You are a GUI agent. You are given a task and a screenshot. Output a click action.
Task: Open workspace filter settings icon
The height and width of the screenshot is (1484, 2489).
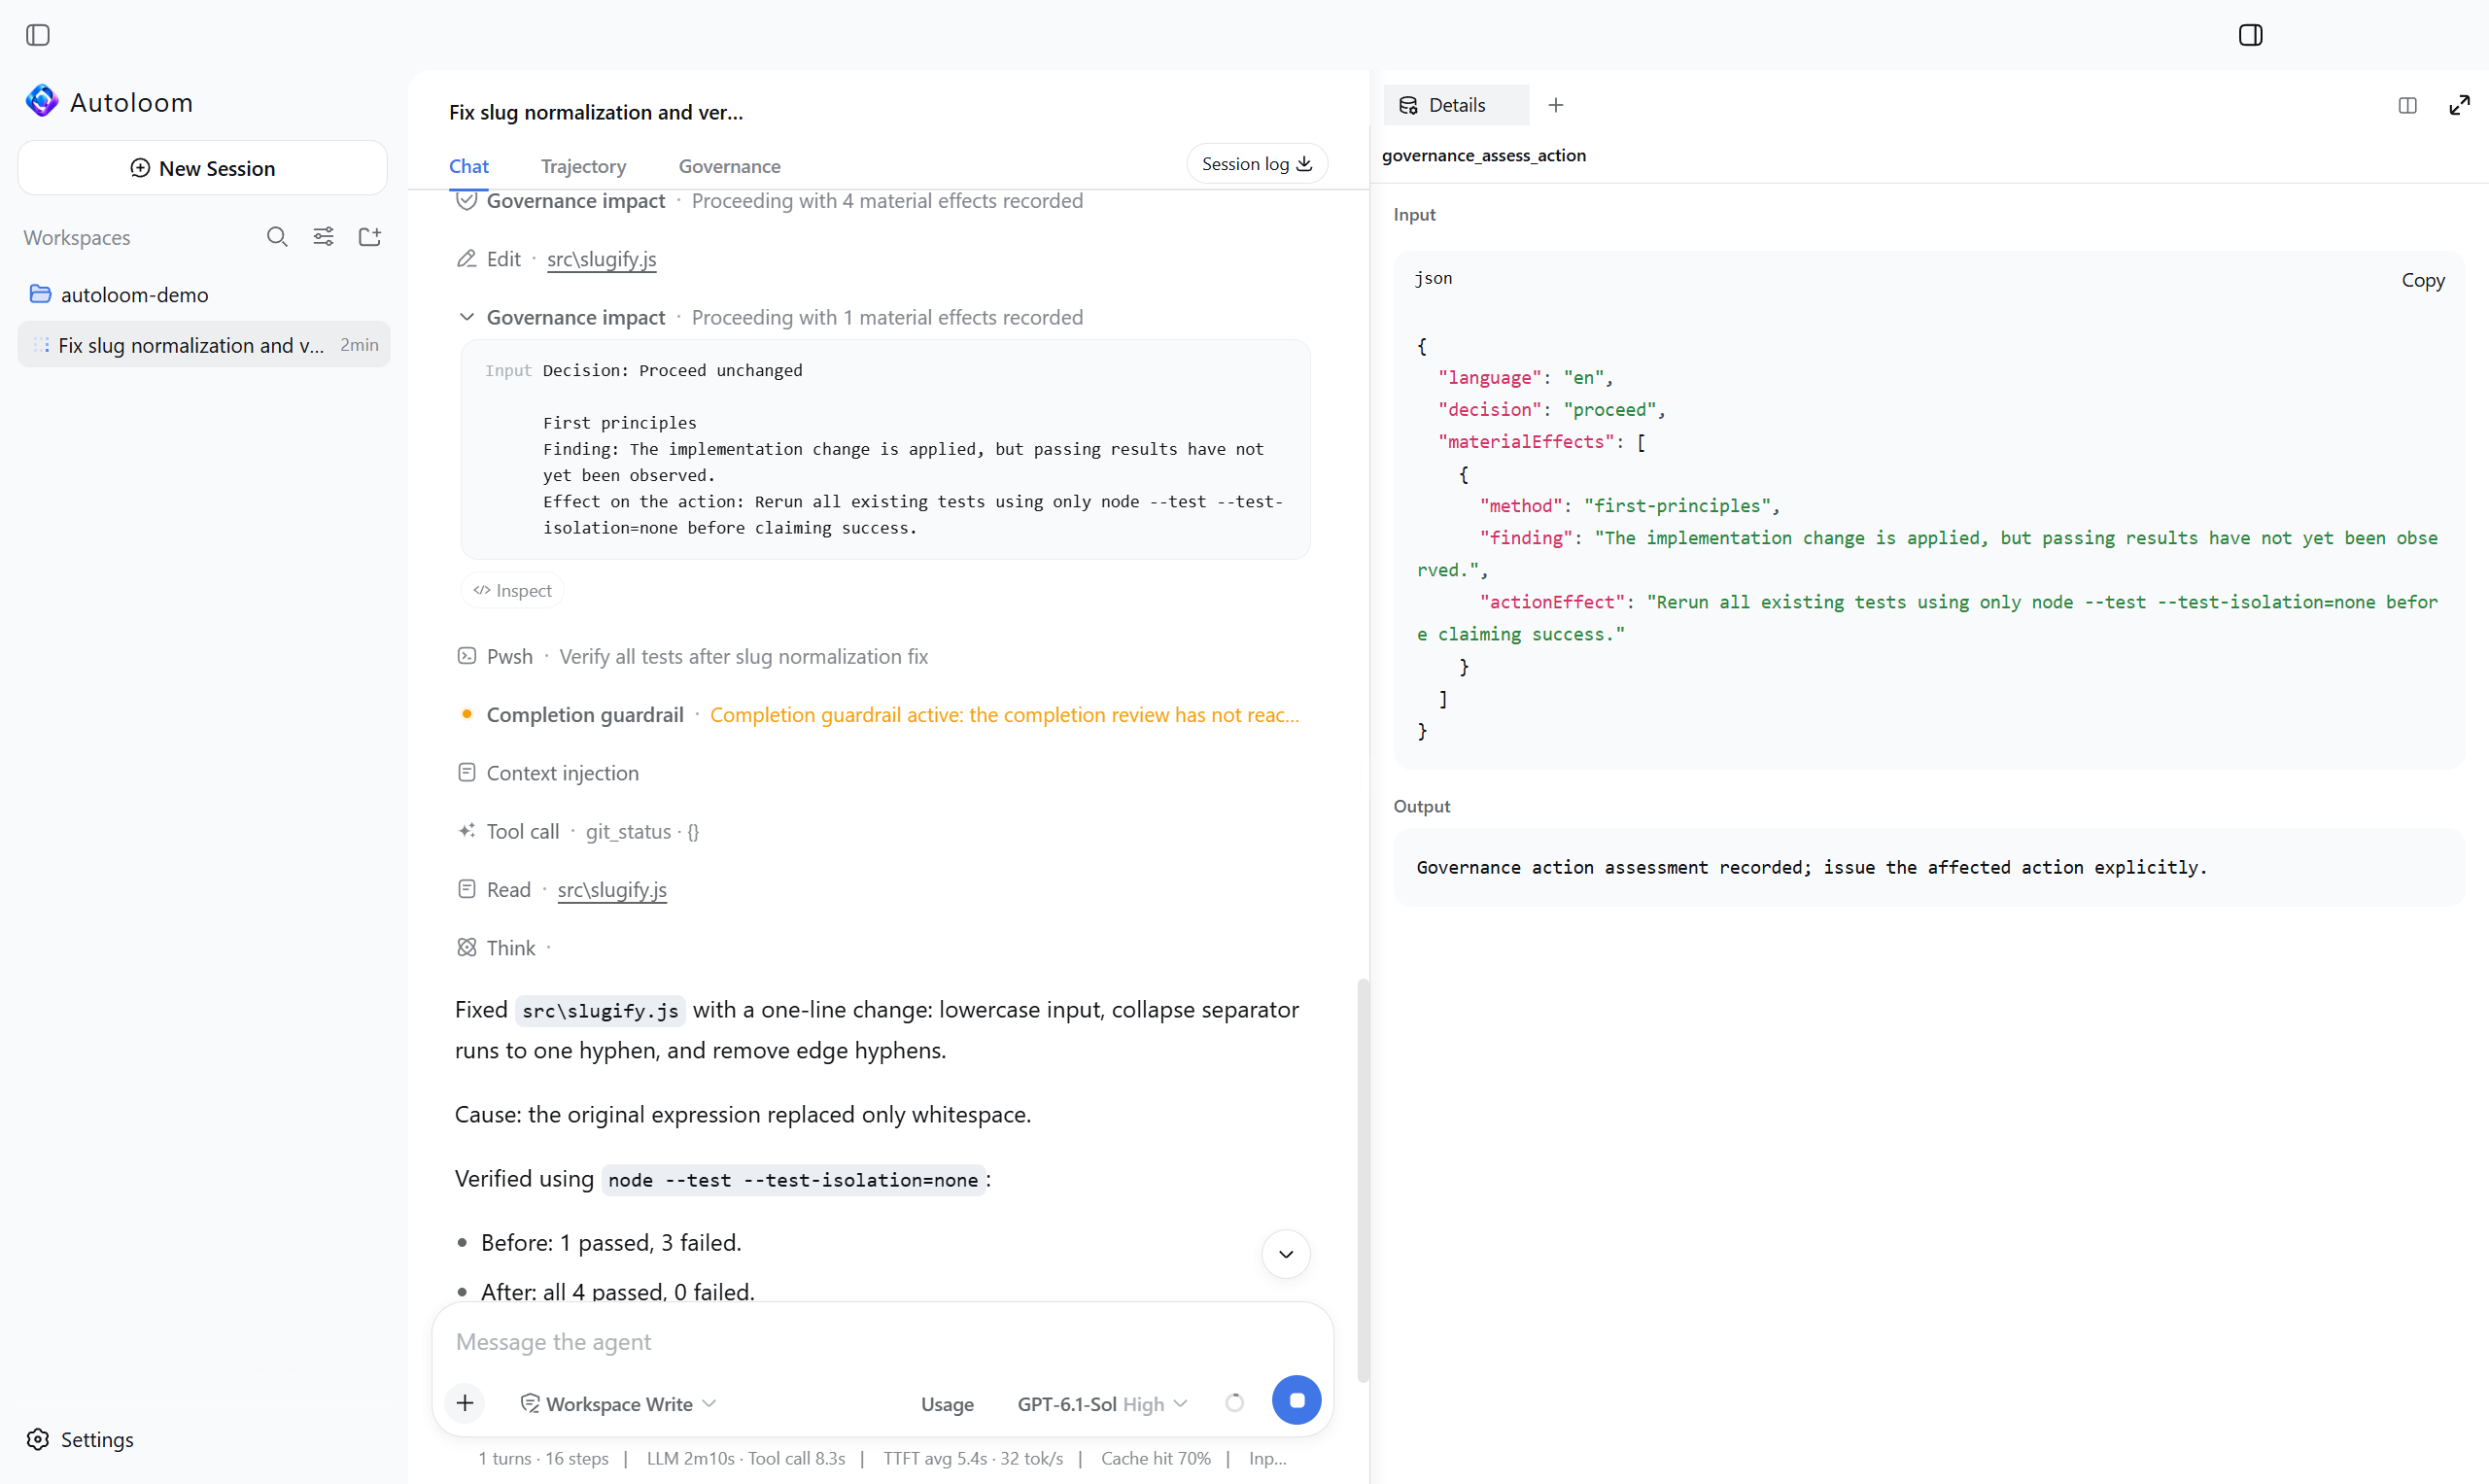(x=323, y=237)
